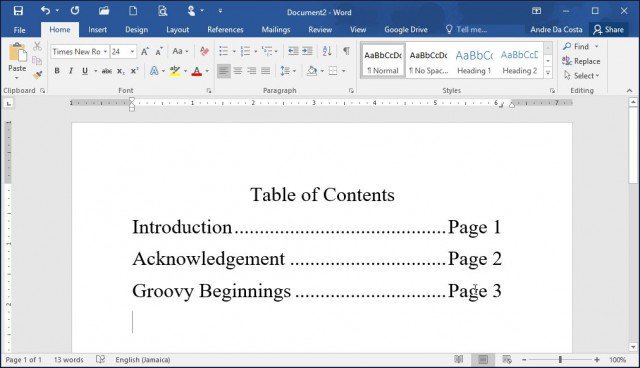Clear all formatting from the selection

coord(204,51)
